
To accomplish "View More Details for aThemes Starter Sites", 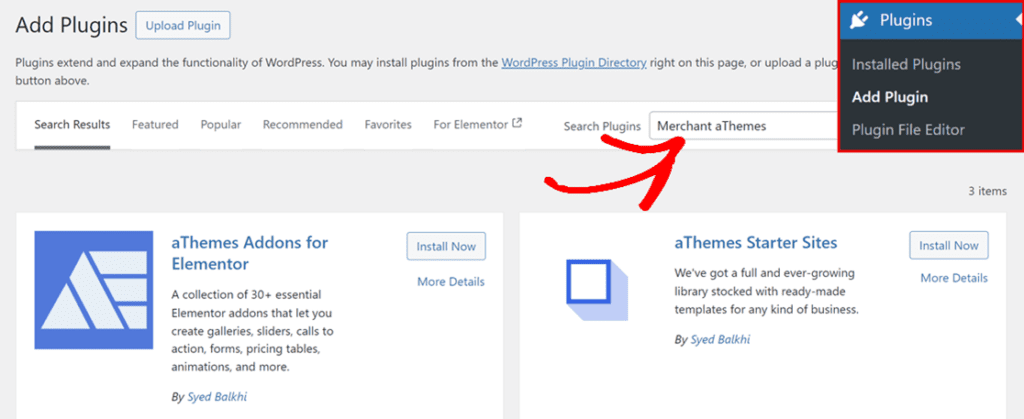I will pyautogui.click(x=953, y=278).
